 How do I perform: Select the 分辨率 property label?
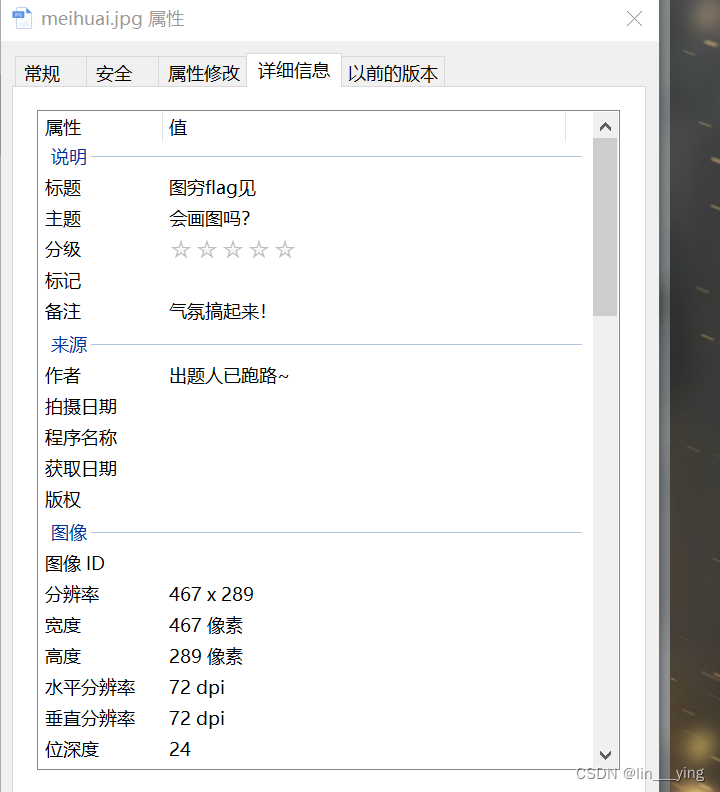point(72,595)
